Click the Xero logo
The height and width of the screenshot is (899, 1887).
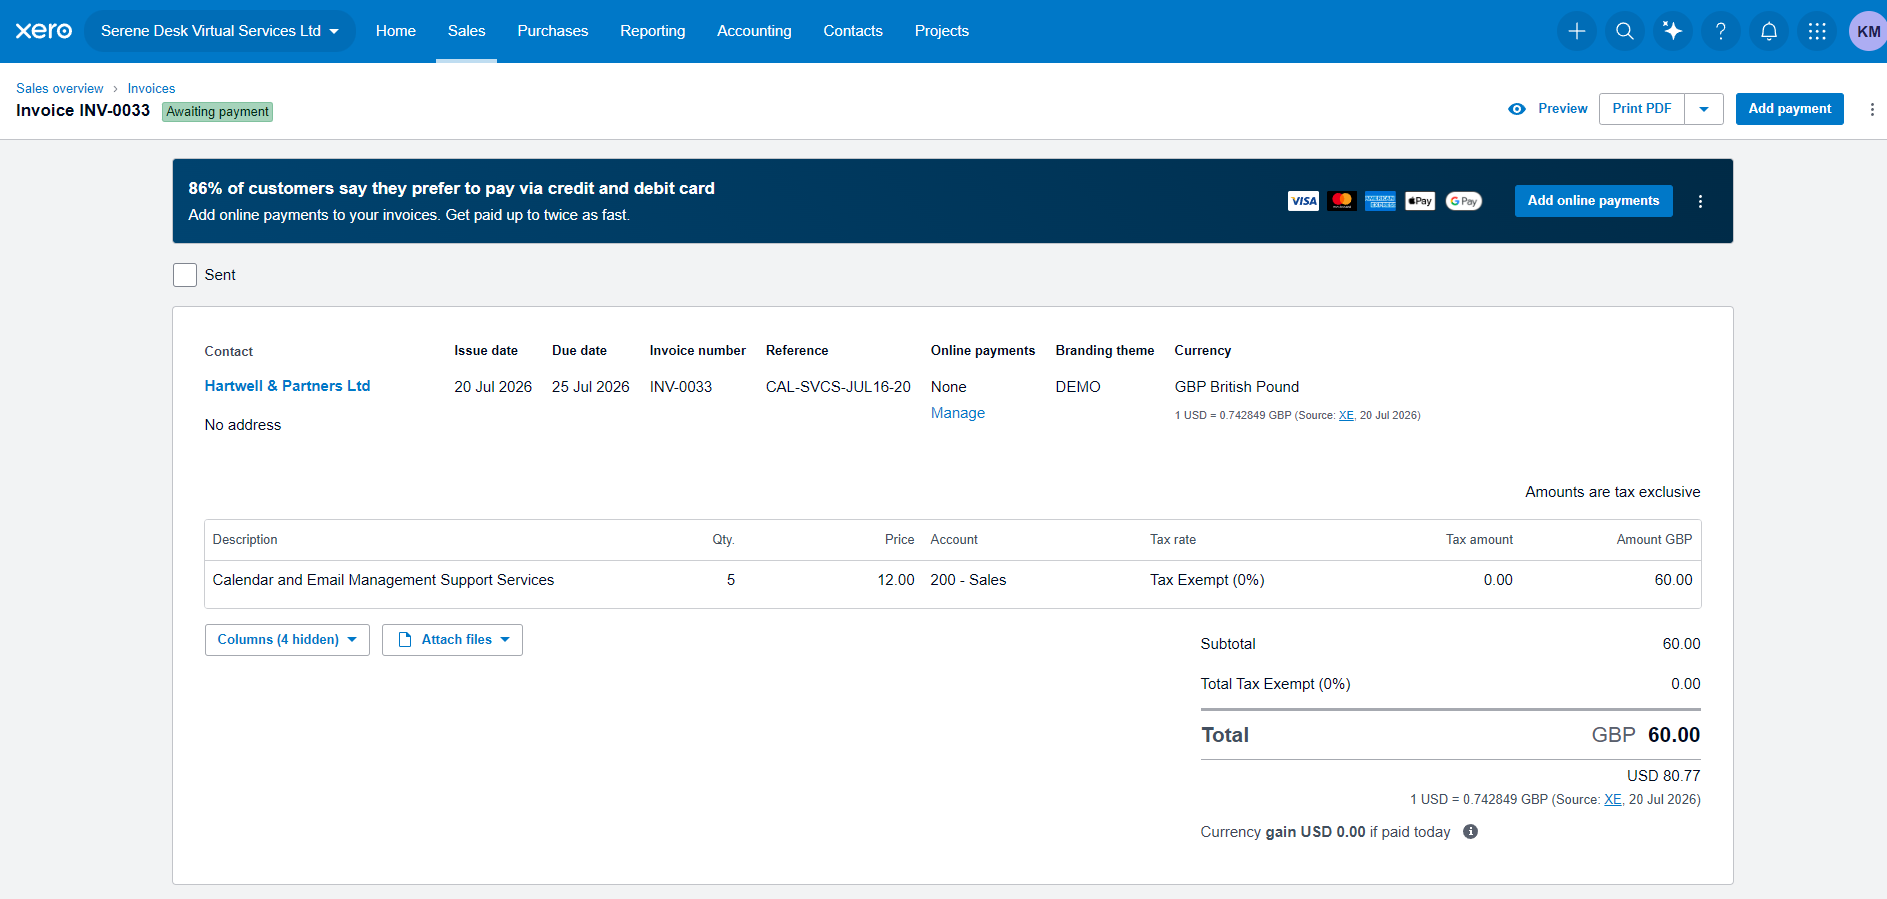coord(44,31)
